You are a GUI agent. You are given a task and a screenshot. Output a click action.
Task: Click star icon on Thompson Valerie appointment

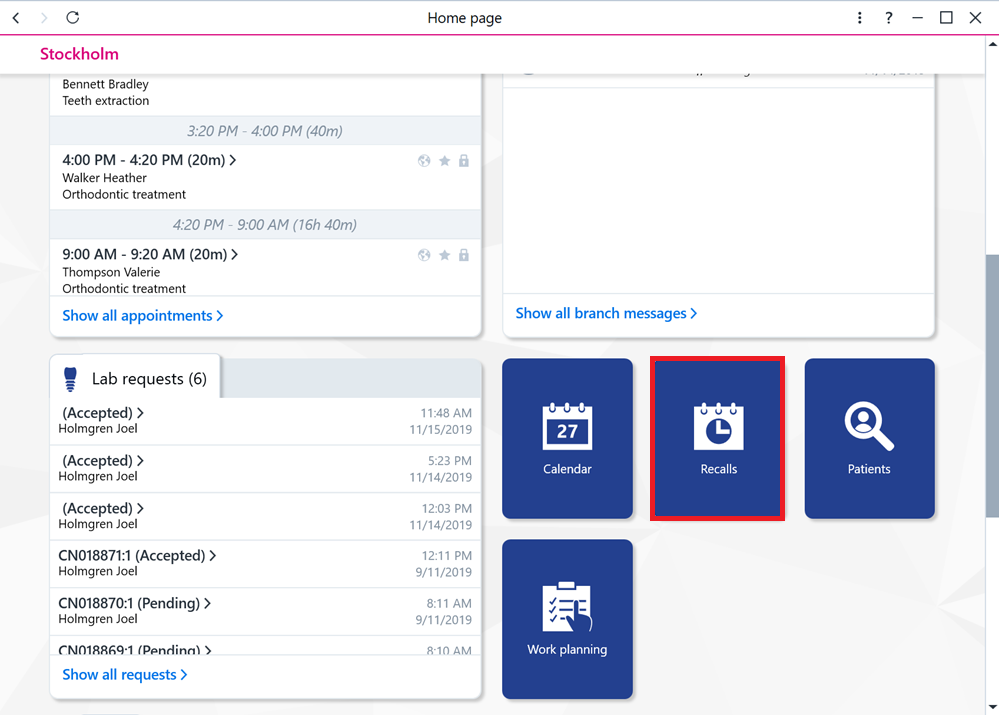[x=445, y=255]
